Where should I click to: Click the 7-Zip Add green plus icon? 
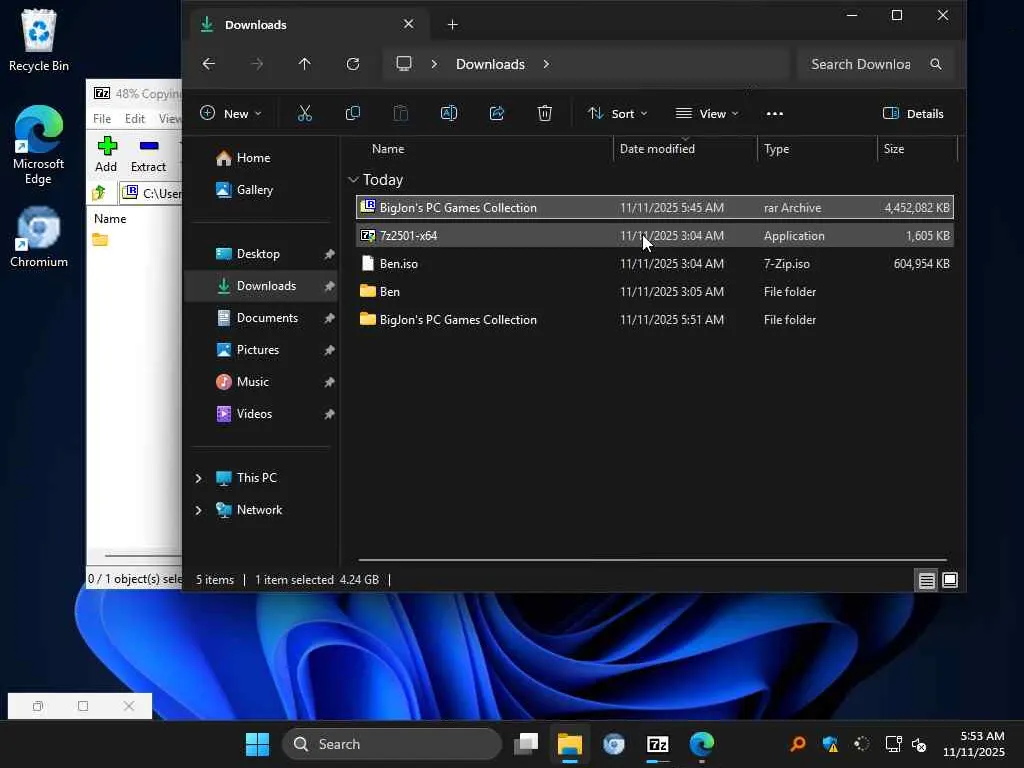point(107,147)
